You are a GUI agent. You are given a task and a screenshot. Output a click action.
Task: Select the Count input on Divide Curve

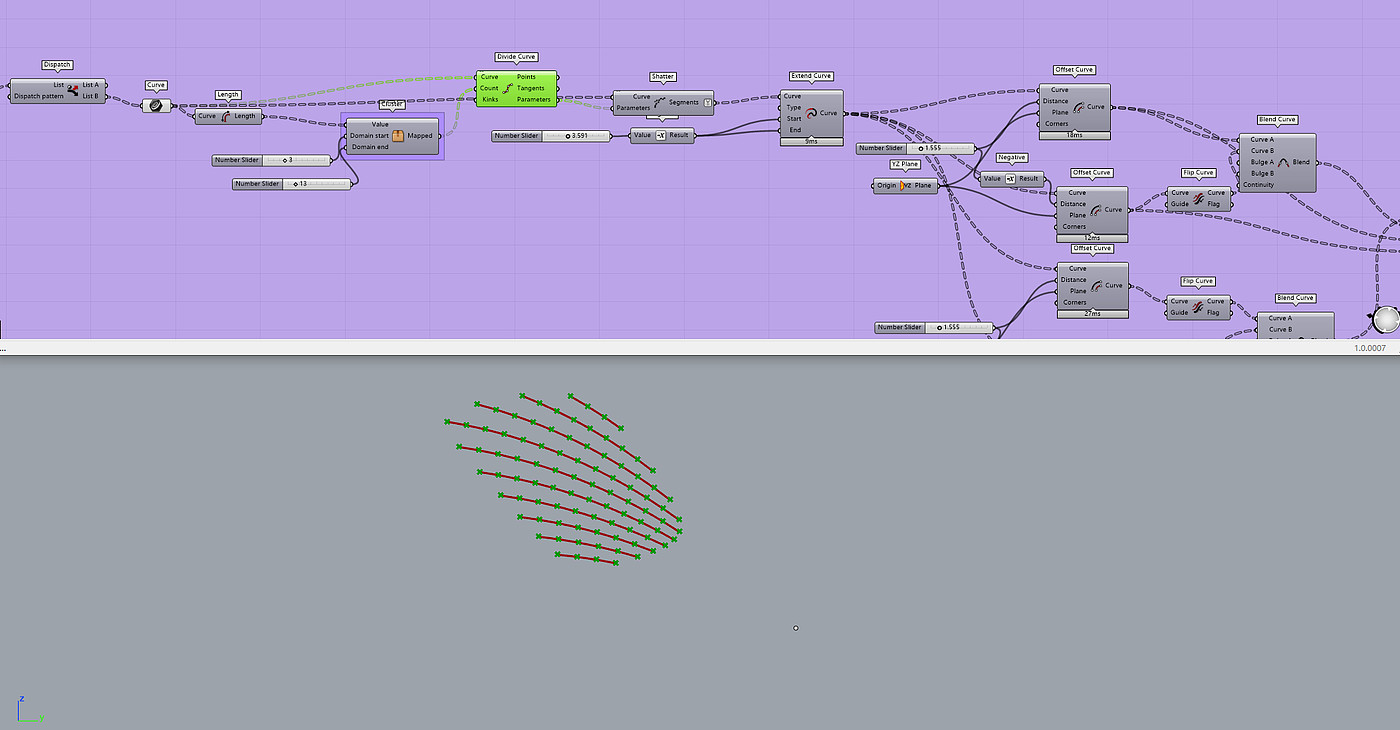click(489, 88)
